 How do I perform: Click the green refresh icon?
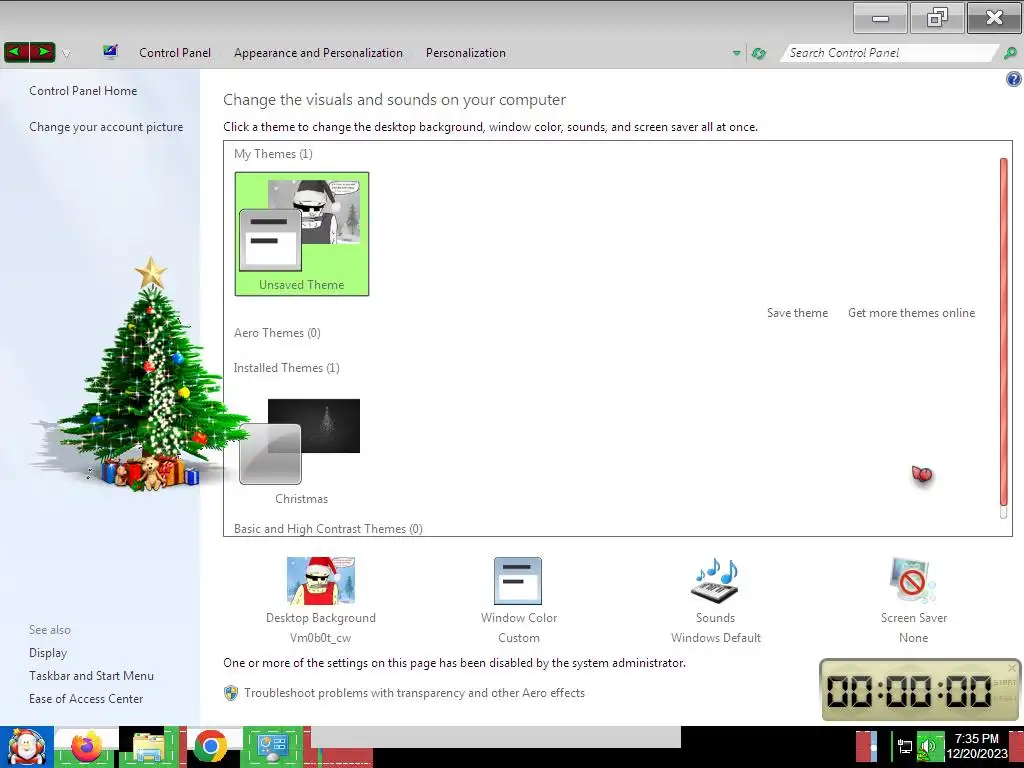tap(758, 53)
